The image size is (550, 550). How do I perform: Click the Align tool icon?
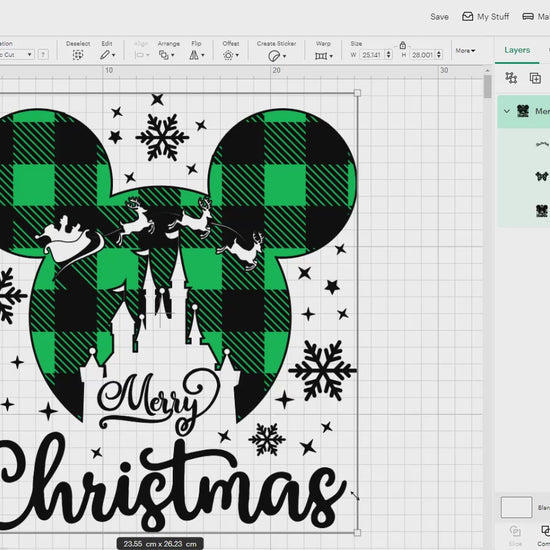click(139, 55)
